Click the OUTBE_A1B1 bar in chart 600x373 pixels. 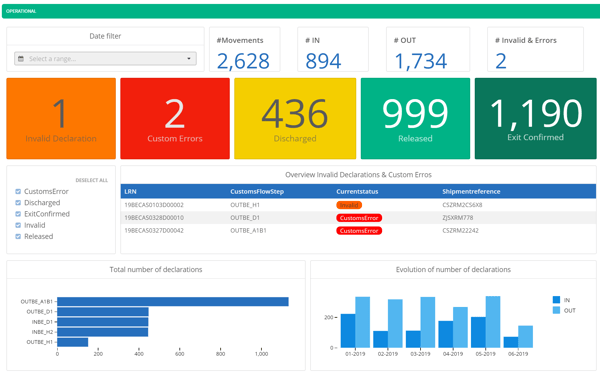click(173, 302)
